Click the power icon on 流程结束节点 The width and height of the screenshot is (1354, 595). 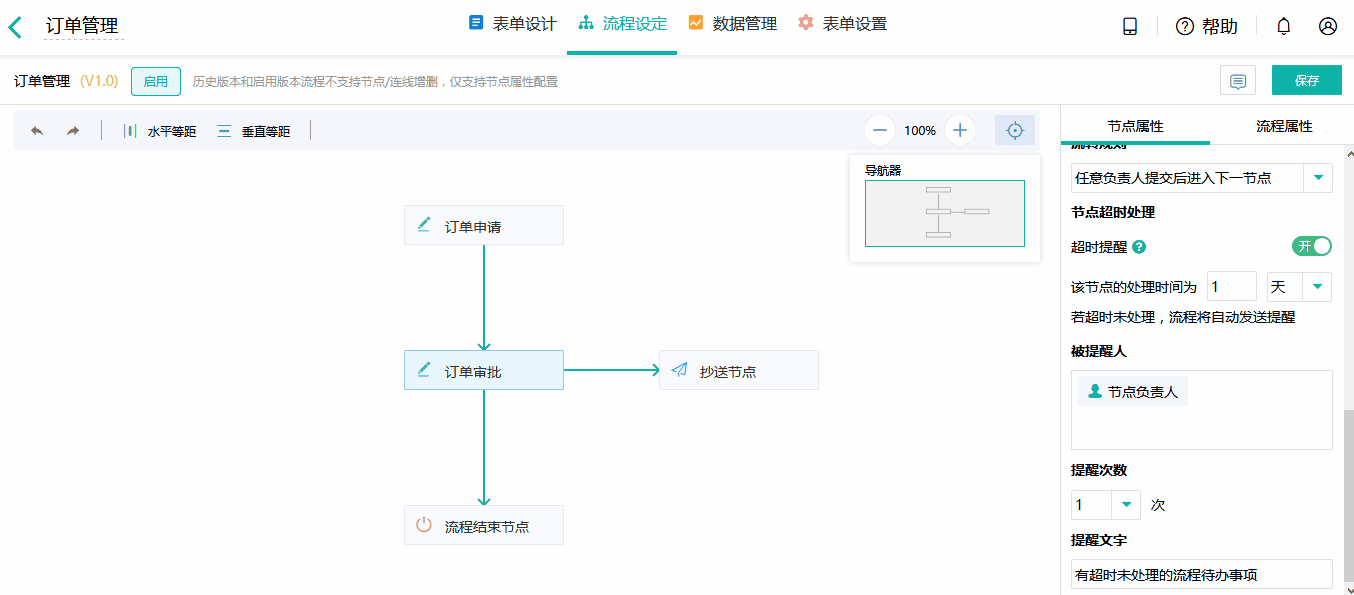point(424,525)
